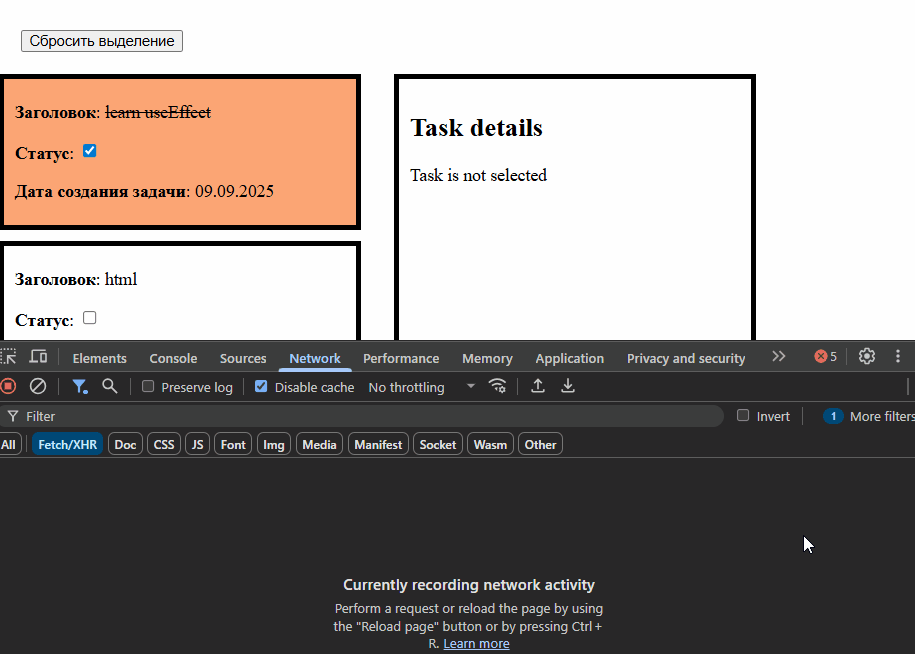The height and width of the screenshot is (654, 915).
Task: Click the export HAR download icon
Action: [x=568, y=386]
